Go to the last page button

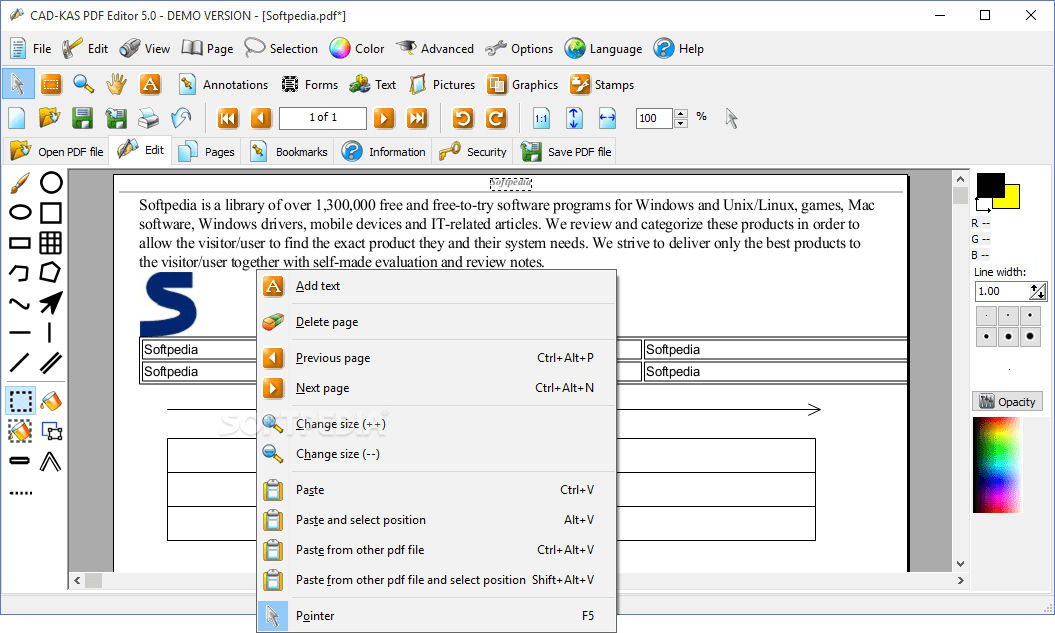pos(417,118)
